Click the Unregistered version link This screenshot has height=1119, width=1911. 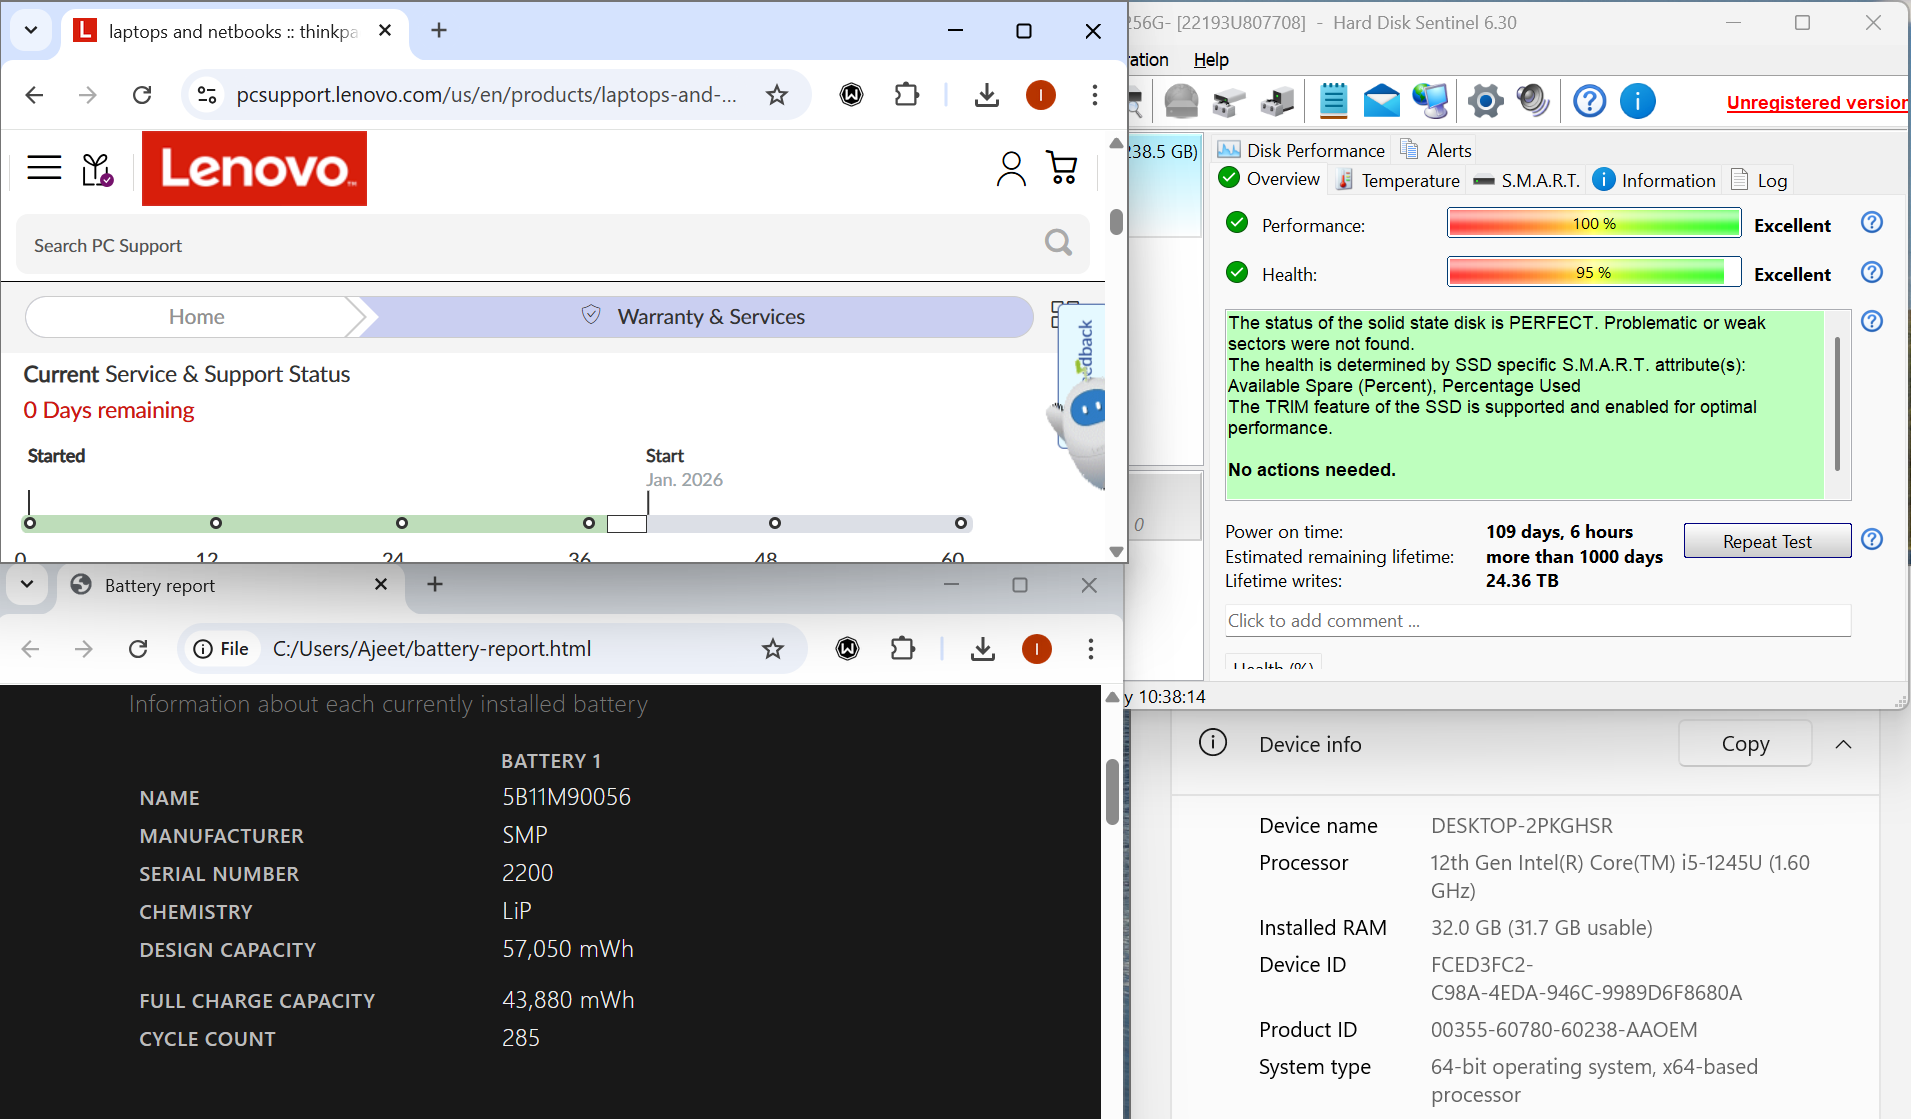(1816, 102)
